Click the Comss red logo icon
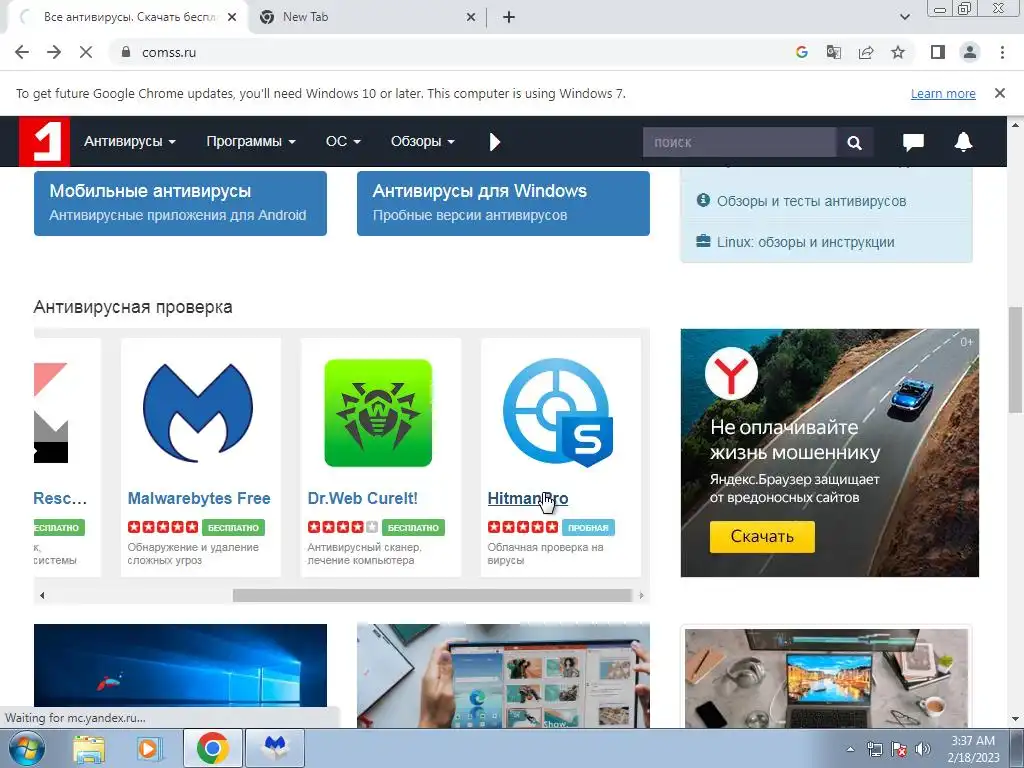 point(44,142)
